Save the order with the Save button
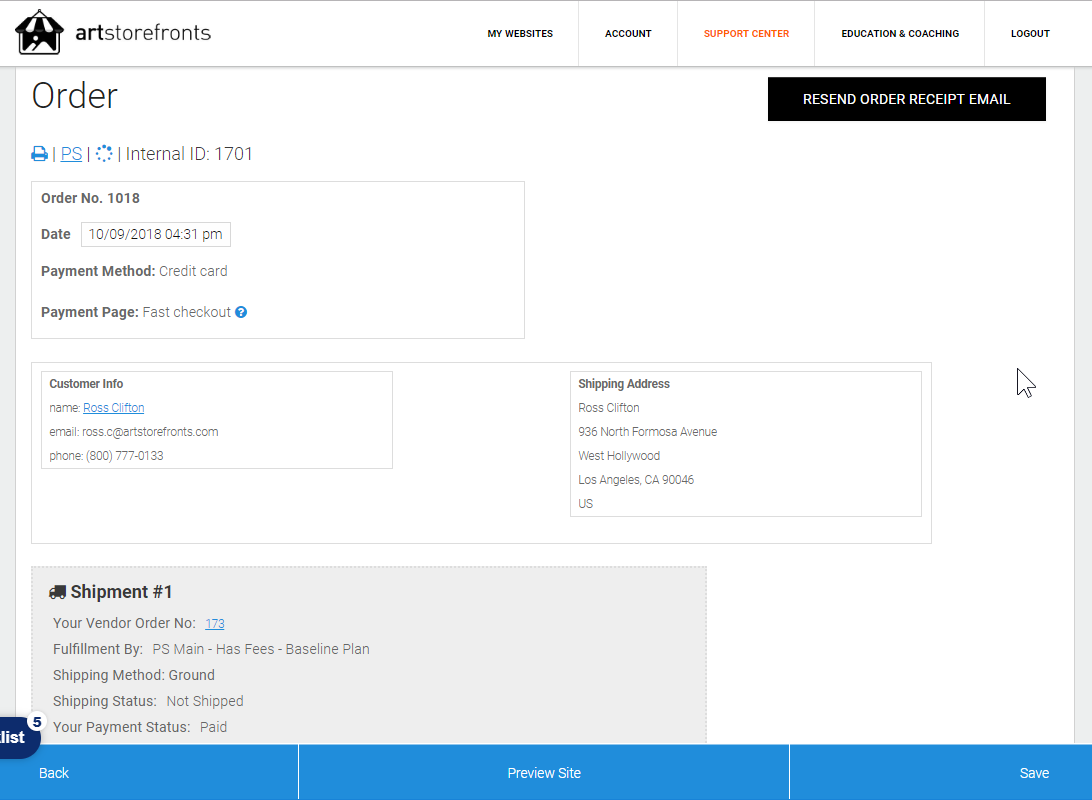Image resolution: width=1092 pixels, height=800 pixels. pos(1034,773)
